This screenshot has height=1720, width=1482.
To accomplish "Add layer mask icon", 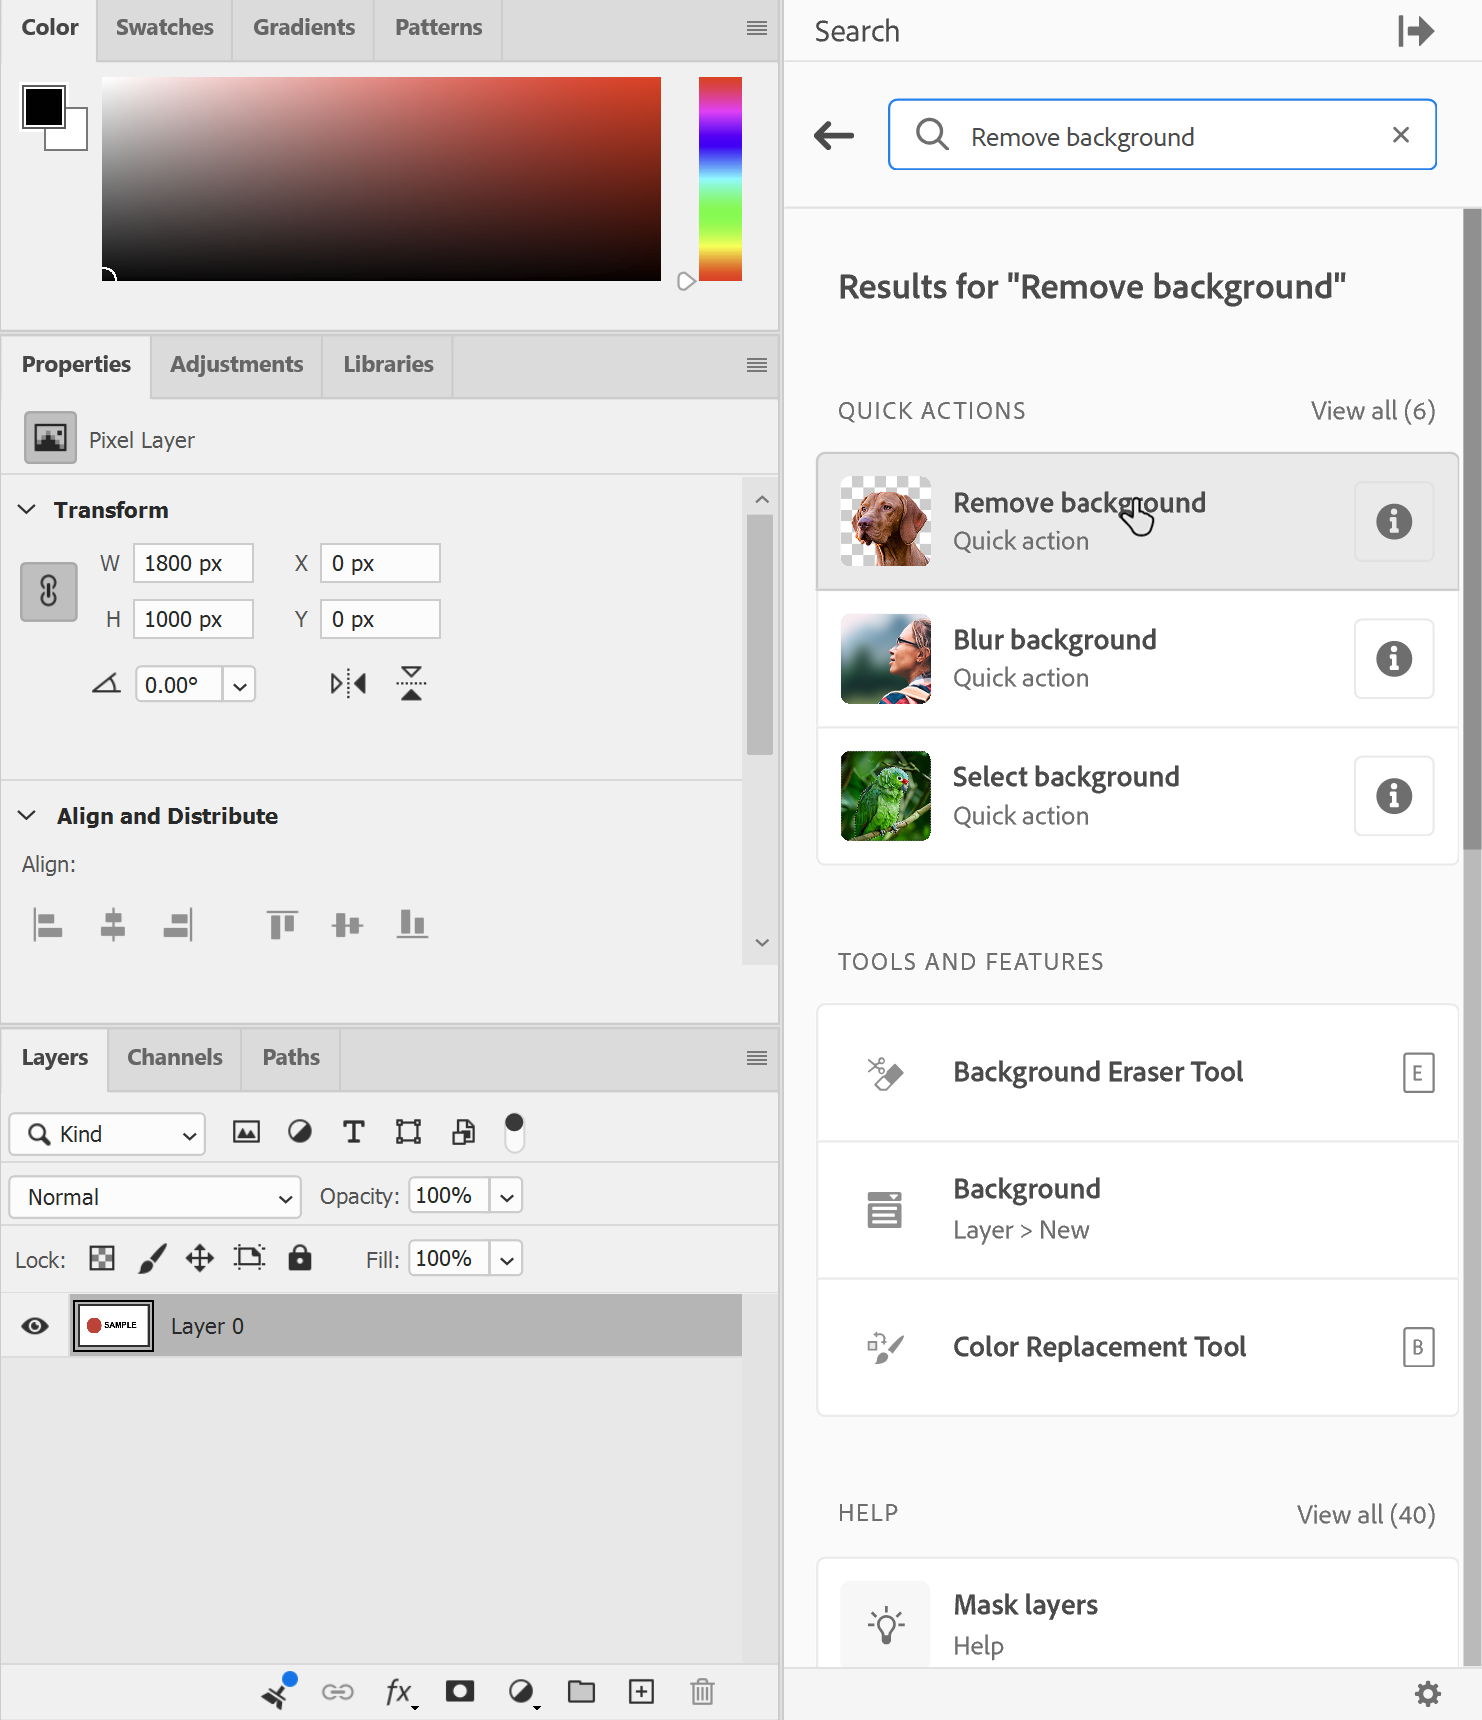I will coord(460,1691).
